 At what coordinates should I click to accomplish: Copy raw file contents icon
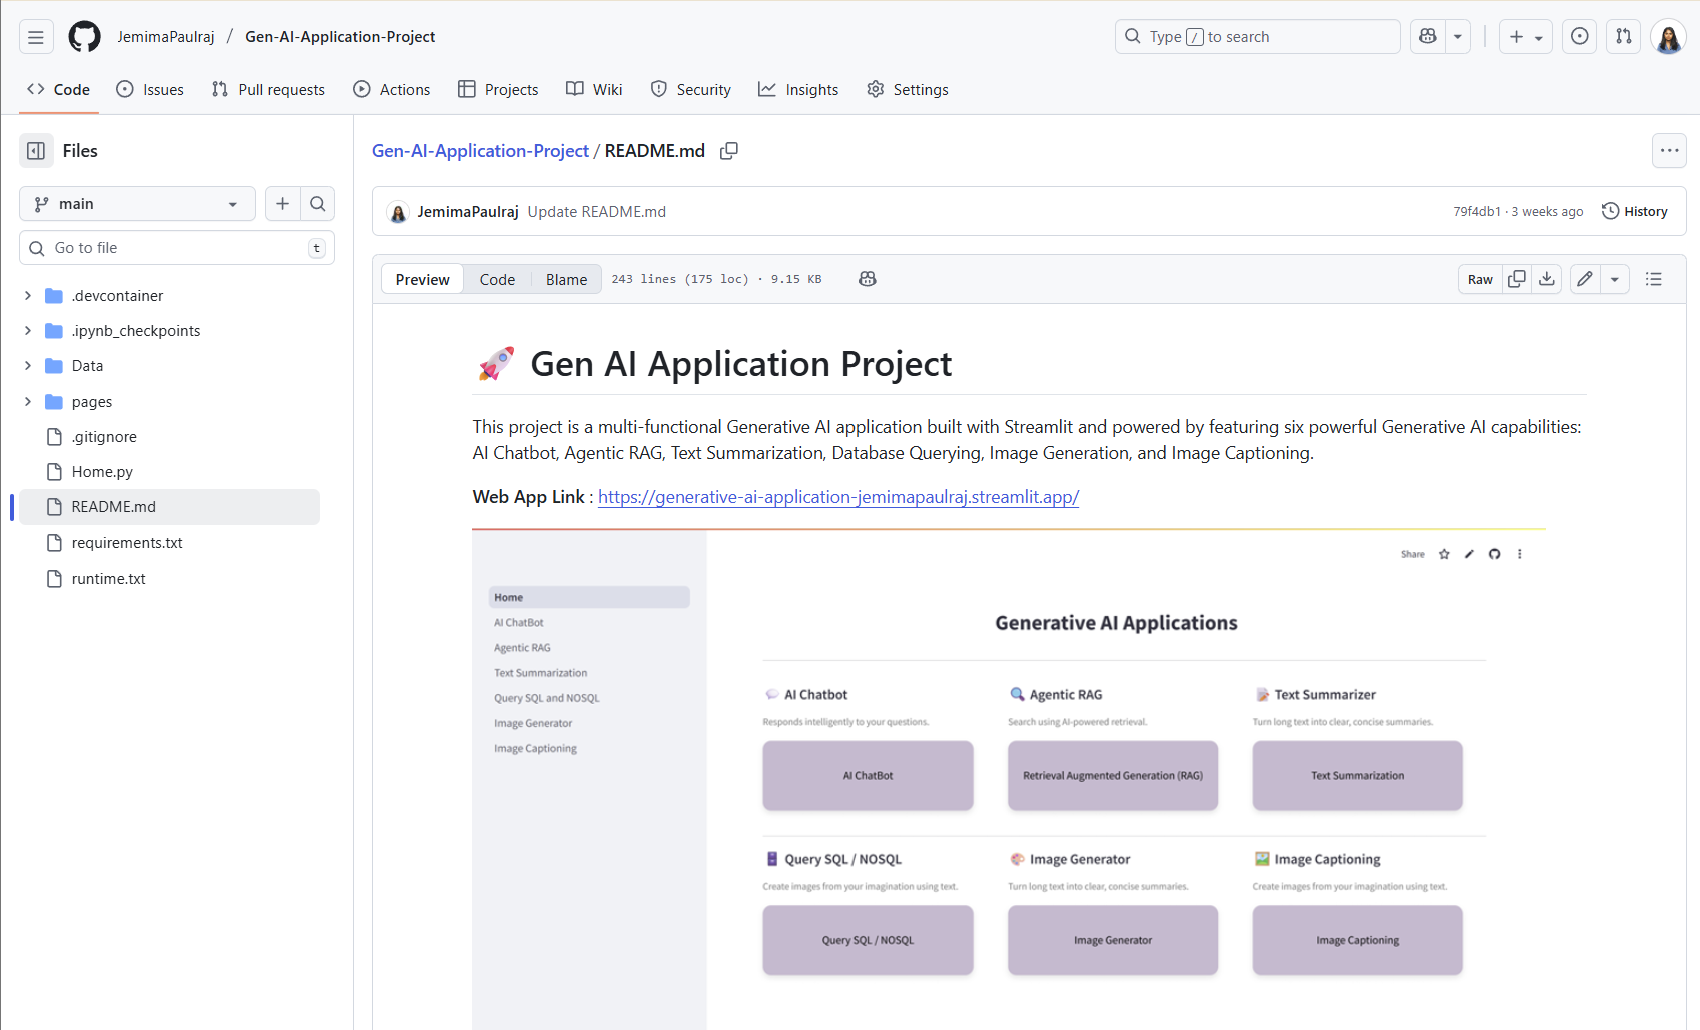[1516, 279]
